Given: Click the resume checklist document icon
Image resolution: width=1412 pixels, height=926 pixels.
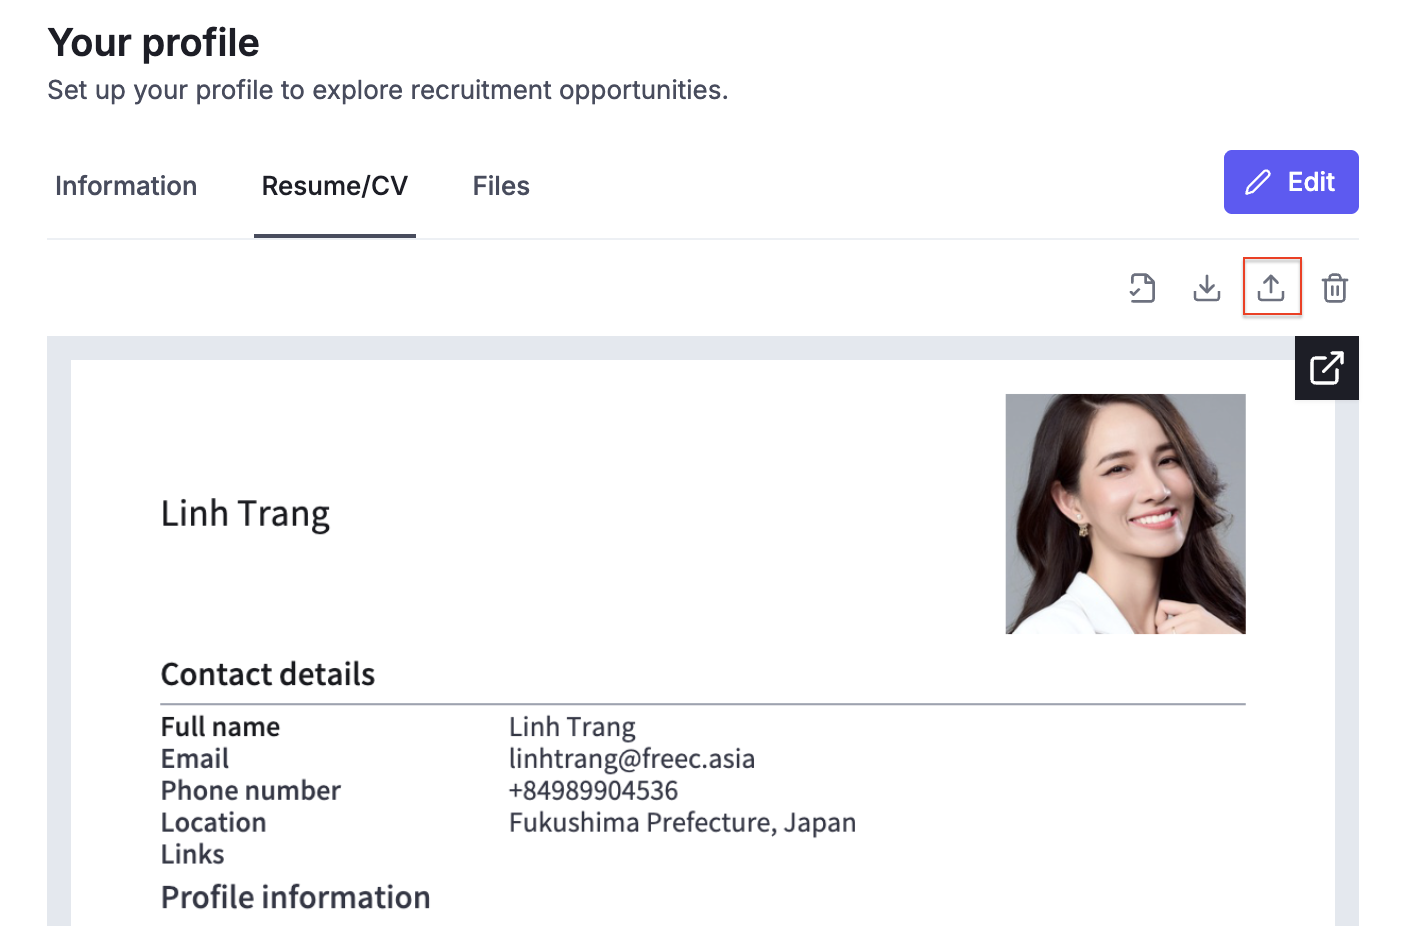Looking at the screenshot, I should point(1142,288).
